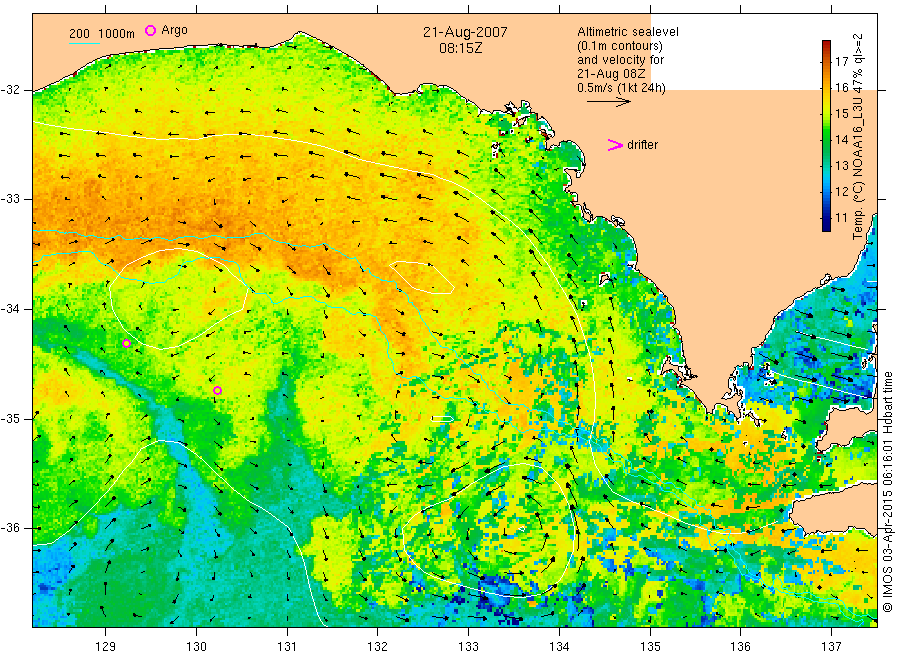Viewport: 900px width, 660px height.
Task: Click longitude label 134
Action: point(559,647)
